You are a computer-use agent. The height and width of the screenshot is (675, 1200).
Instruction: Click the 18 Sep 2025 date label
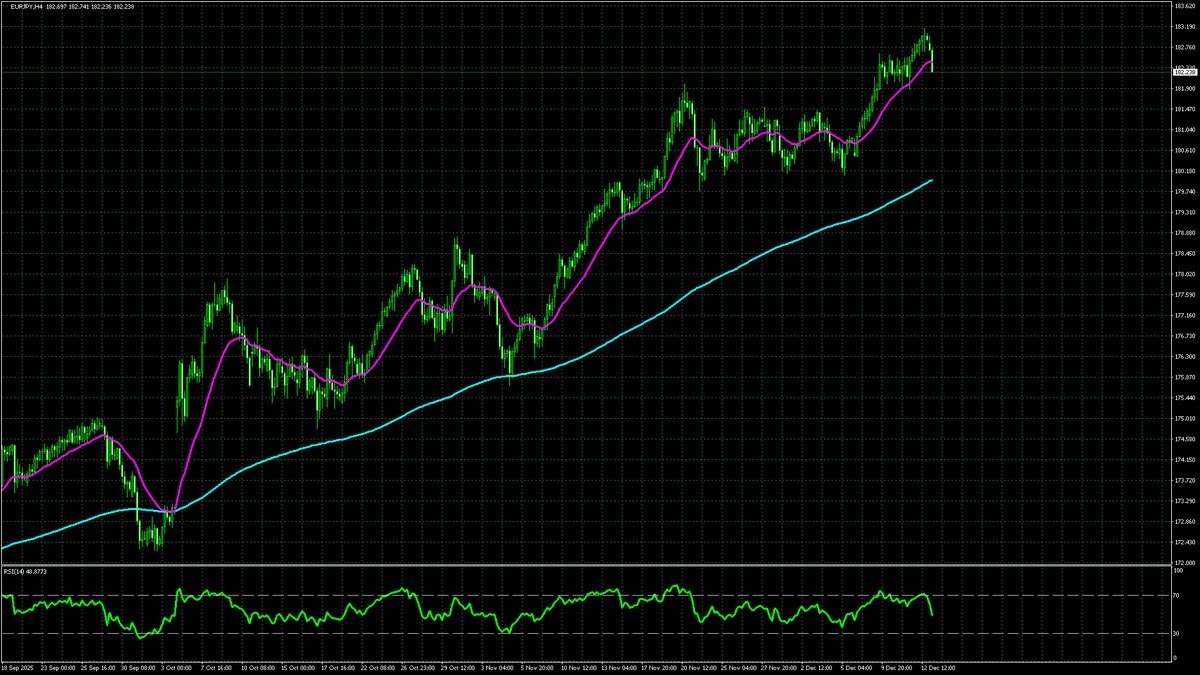[18, 666]
